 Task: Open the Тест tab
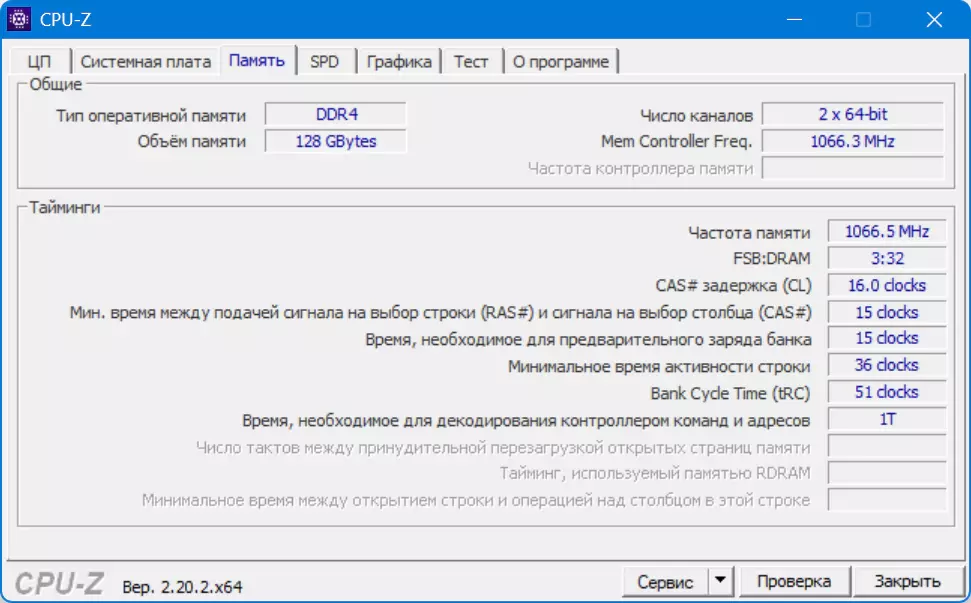coord(471,61)
